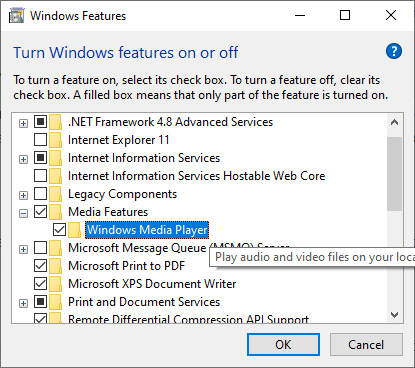Viewport: 415px width, 368px height.
Task: Confirm changes with the OK button
Action: (283, 345)
